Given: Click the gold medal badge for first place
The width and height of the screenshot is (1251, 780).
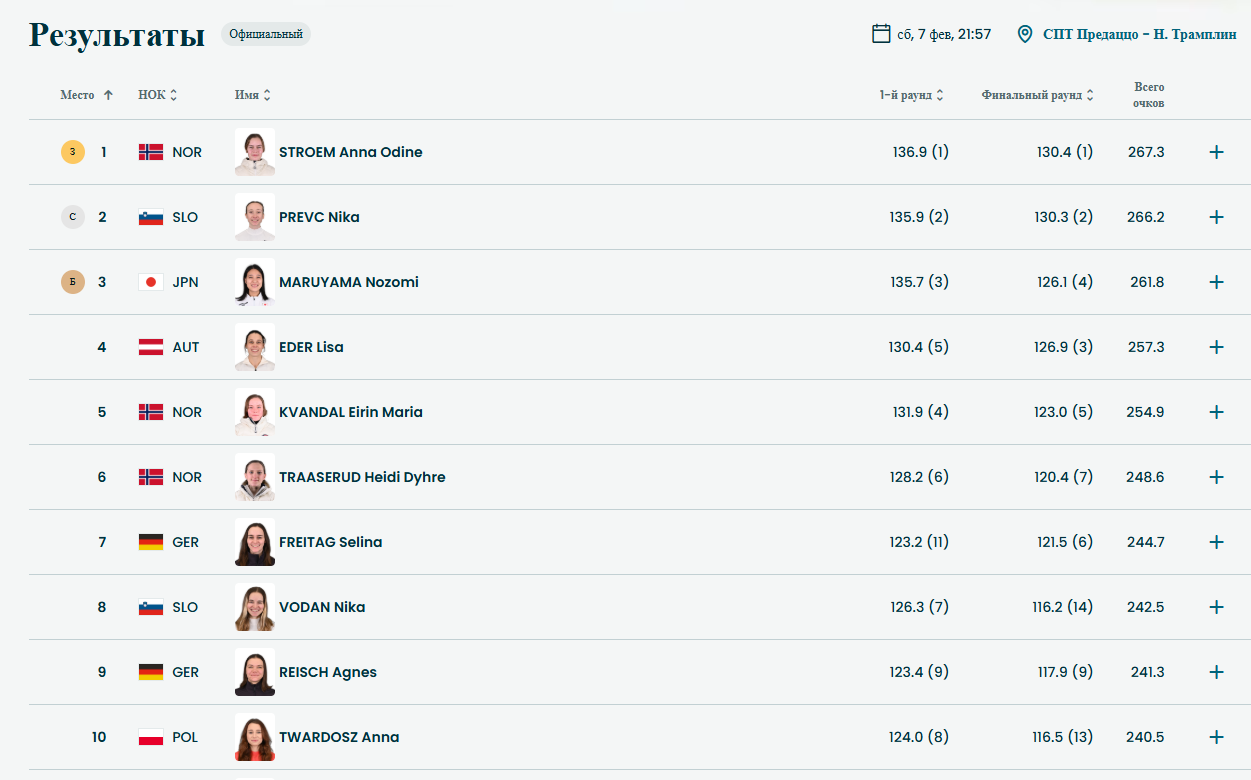Looking at the screenshot, I should pyautogui.click(x=73, y=152).
